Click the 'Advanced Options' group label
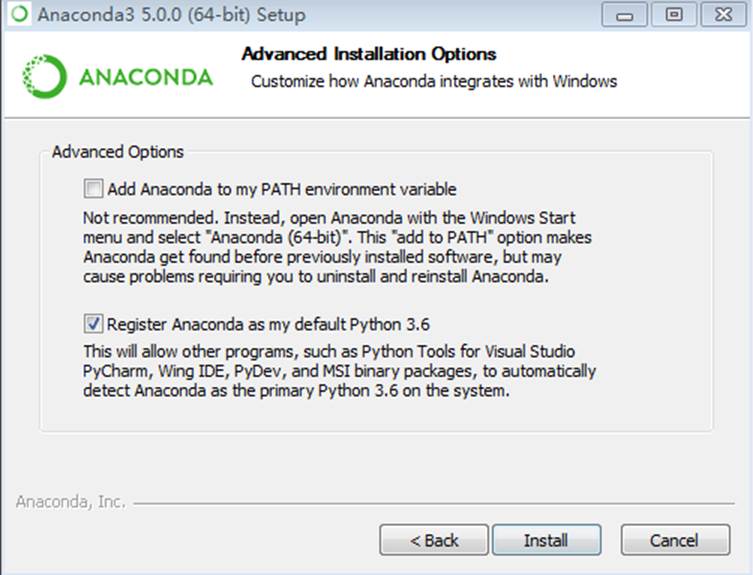The height and width of the screenshot is (575, 753). [x=118, y=152]
